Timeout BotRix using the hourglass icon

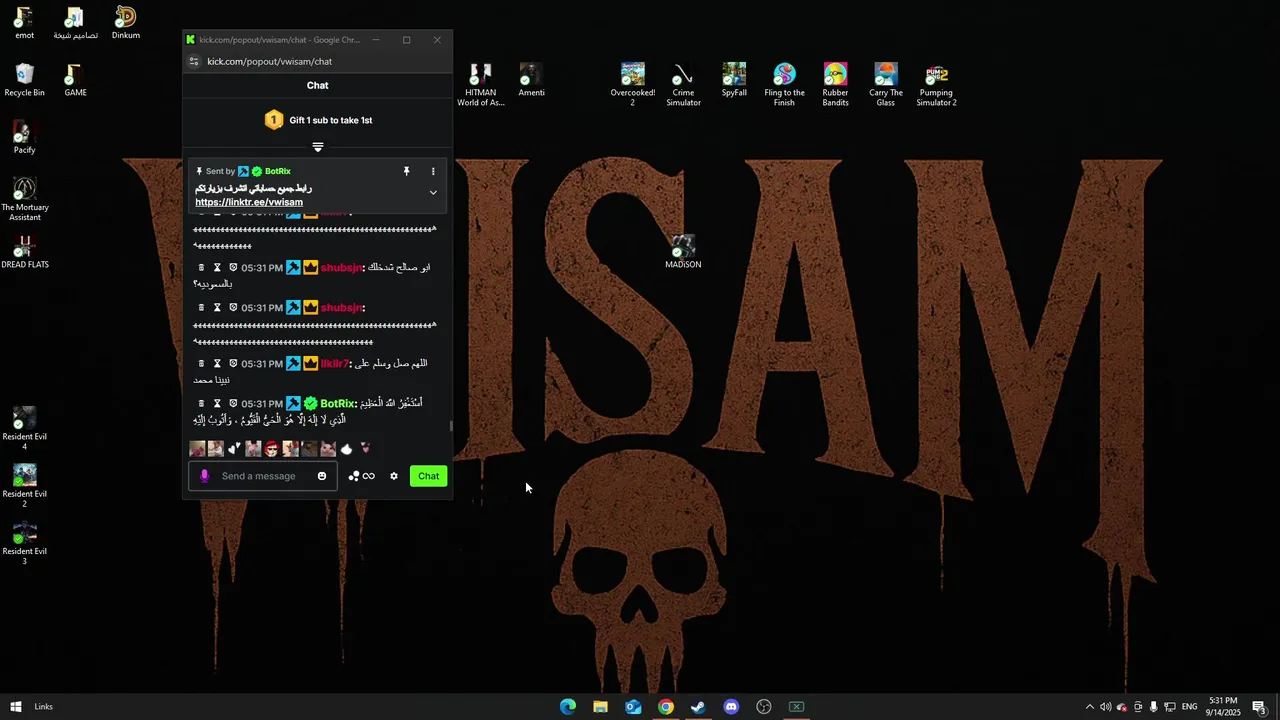217,404
